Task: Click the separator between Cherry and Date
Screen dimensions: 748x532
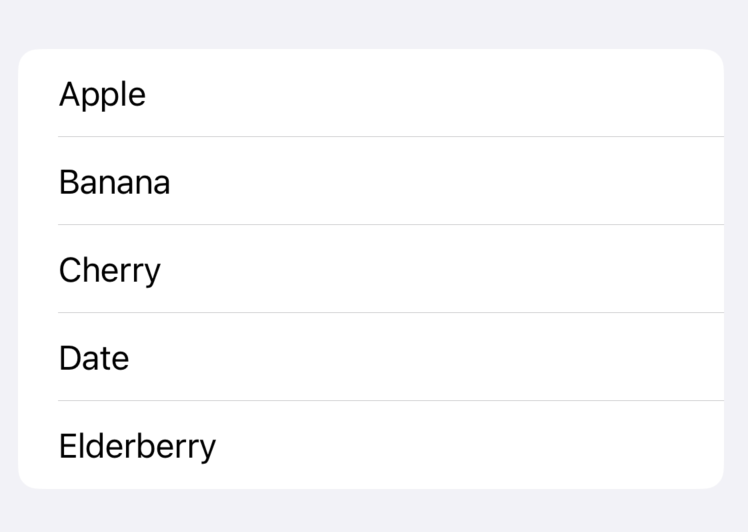Action: coord(390,312)
